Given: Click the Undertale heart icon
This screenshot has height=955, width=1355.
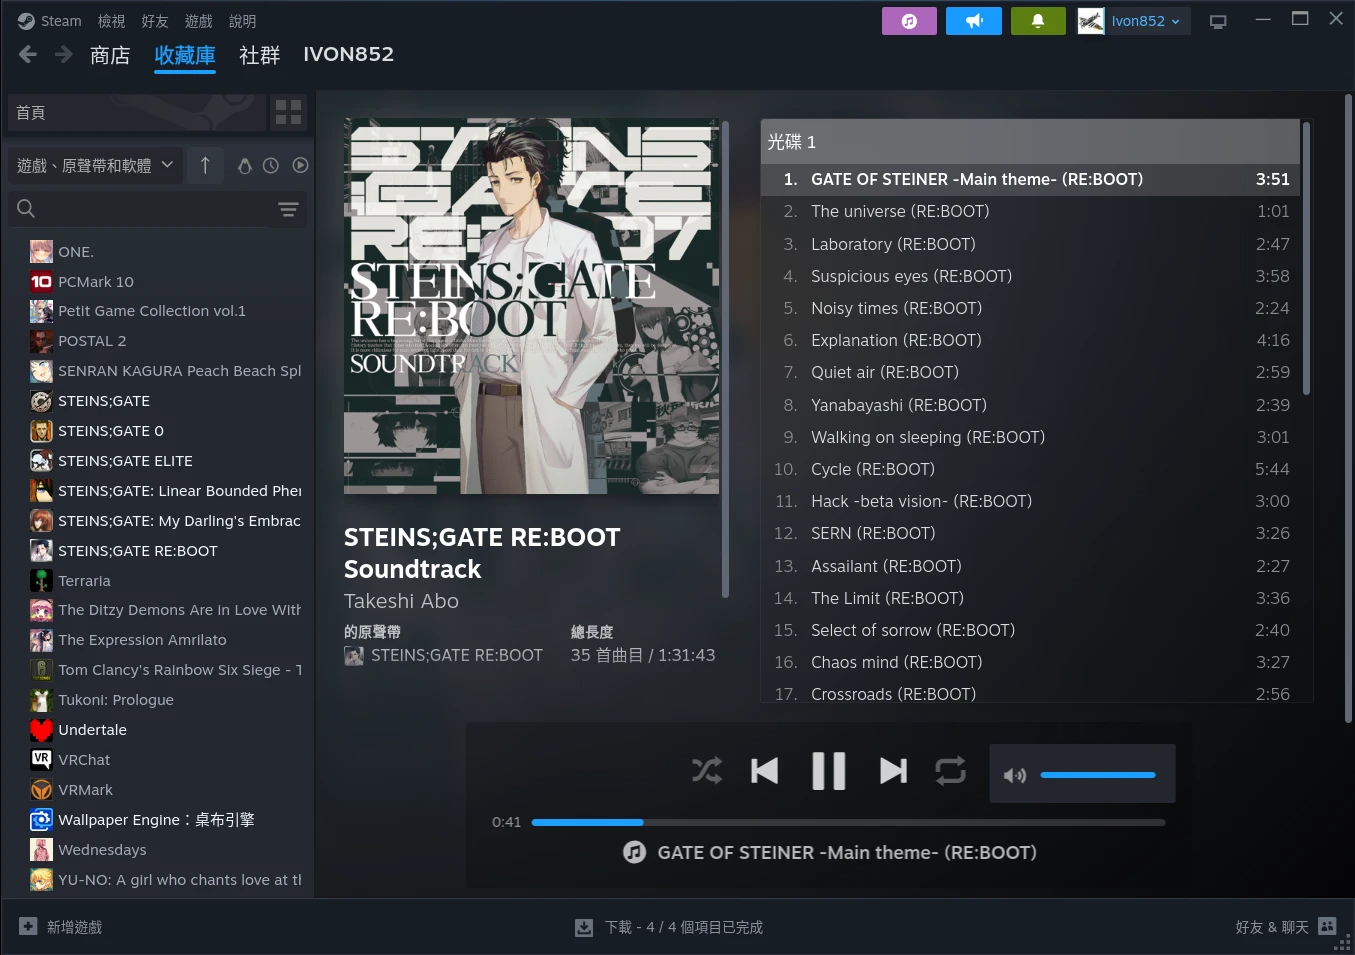Looking at the screenshot, I should (41, 730).
